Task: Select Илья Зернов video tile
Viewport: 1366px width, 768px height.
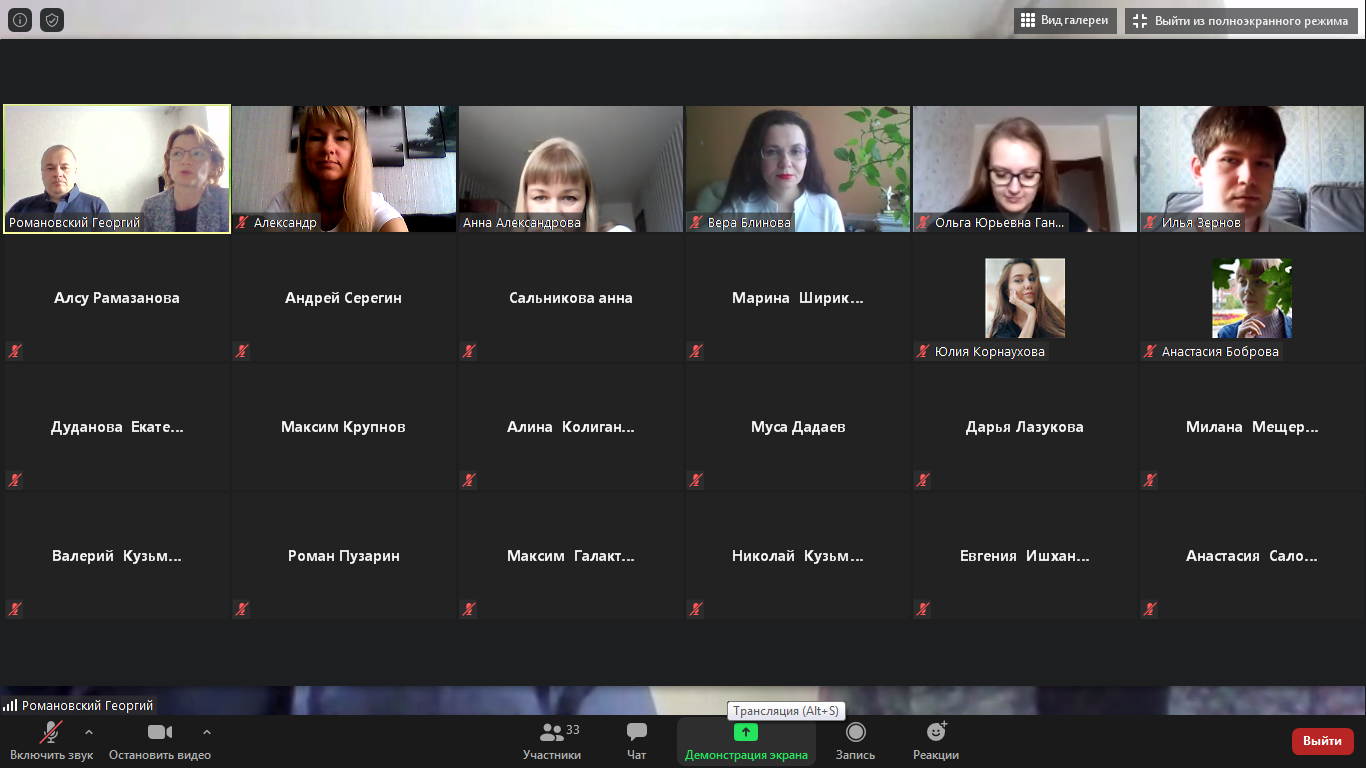Action: pos(1252,169)
